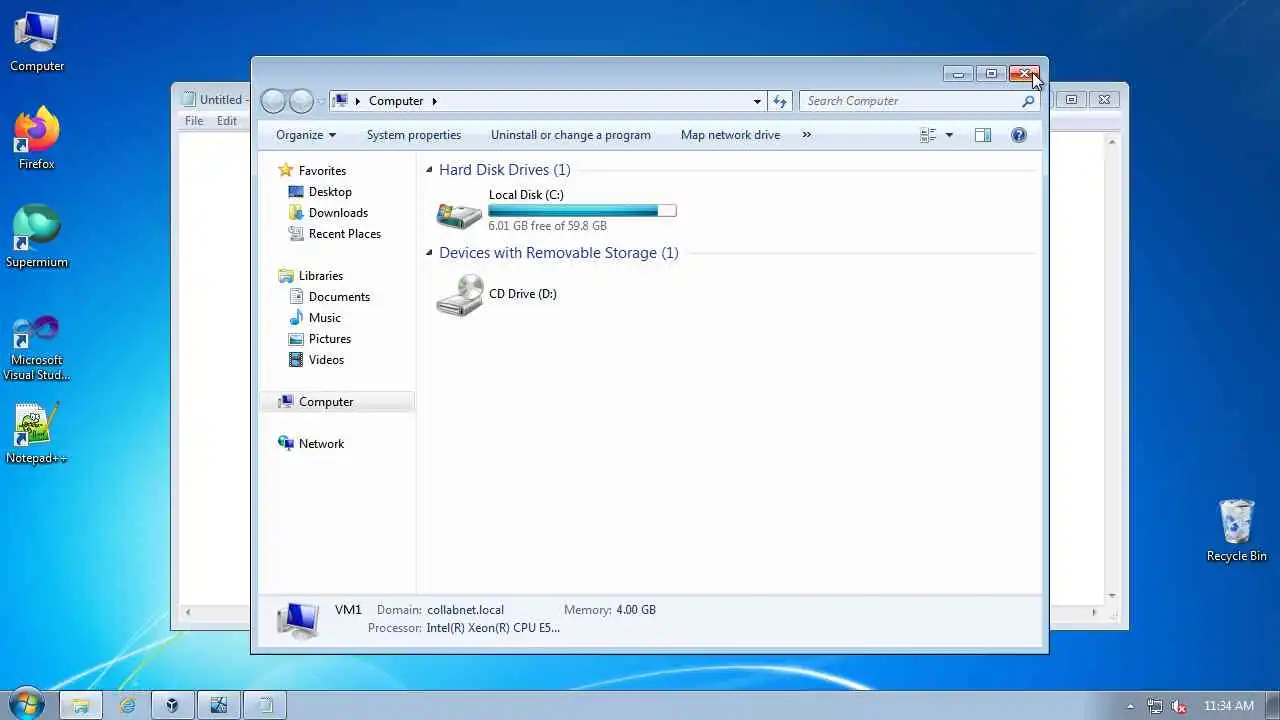
Task: Click the Notepad taskbar button
Action: pos(265,705)
